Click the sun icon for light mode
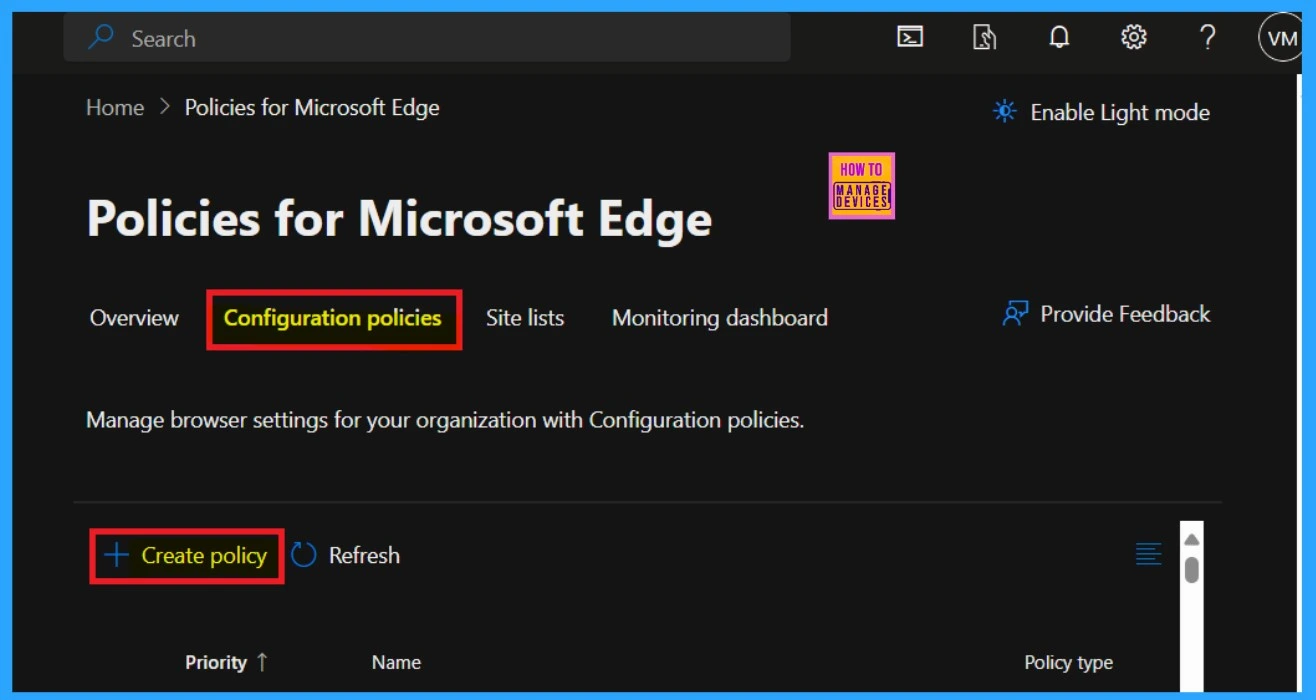The width and height of the screenshot is (1316, 700). tap(1004, 112)
